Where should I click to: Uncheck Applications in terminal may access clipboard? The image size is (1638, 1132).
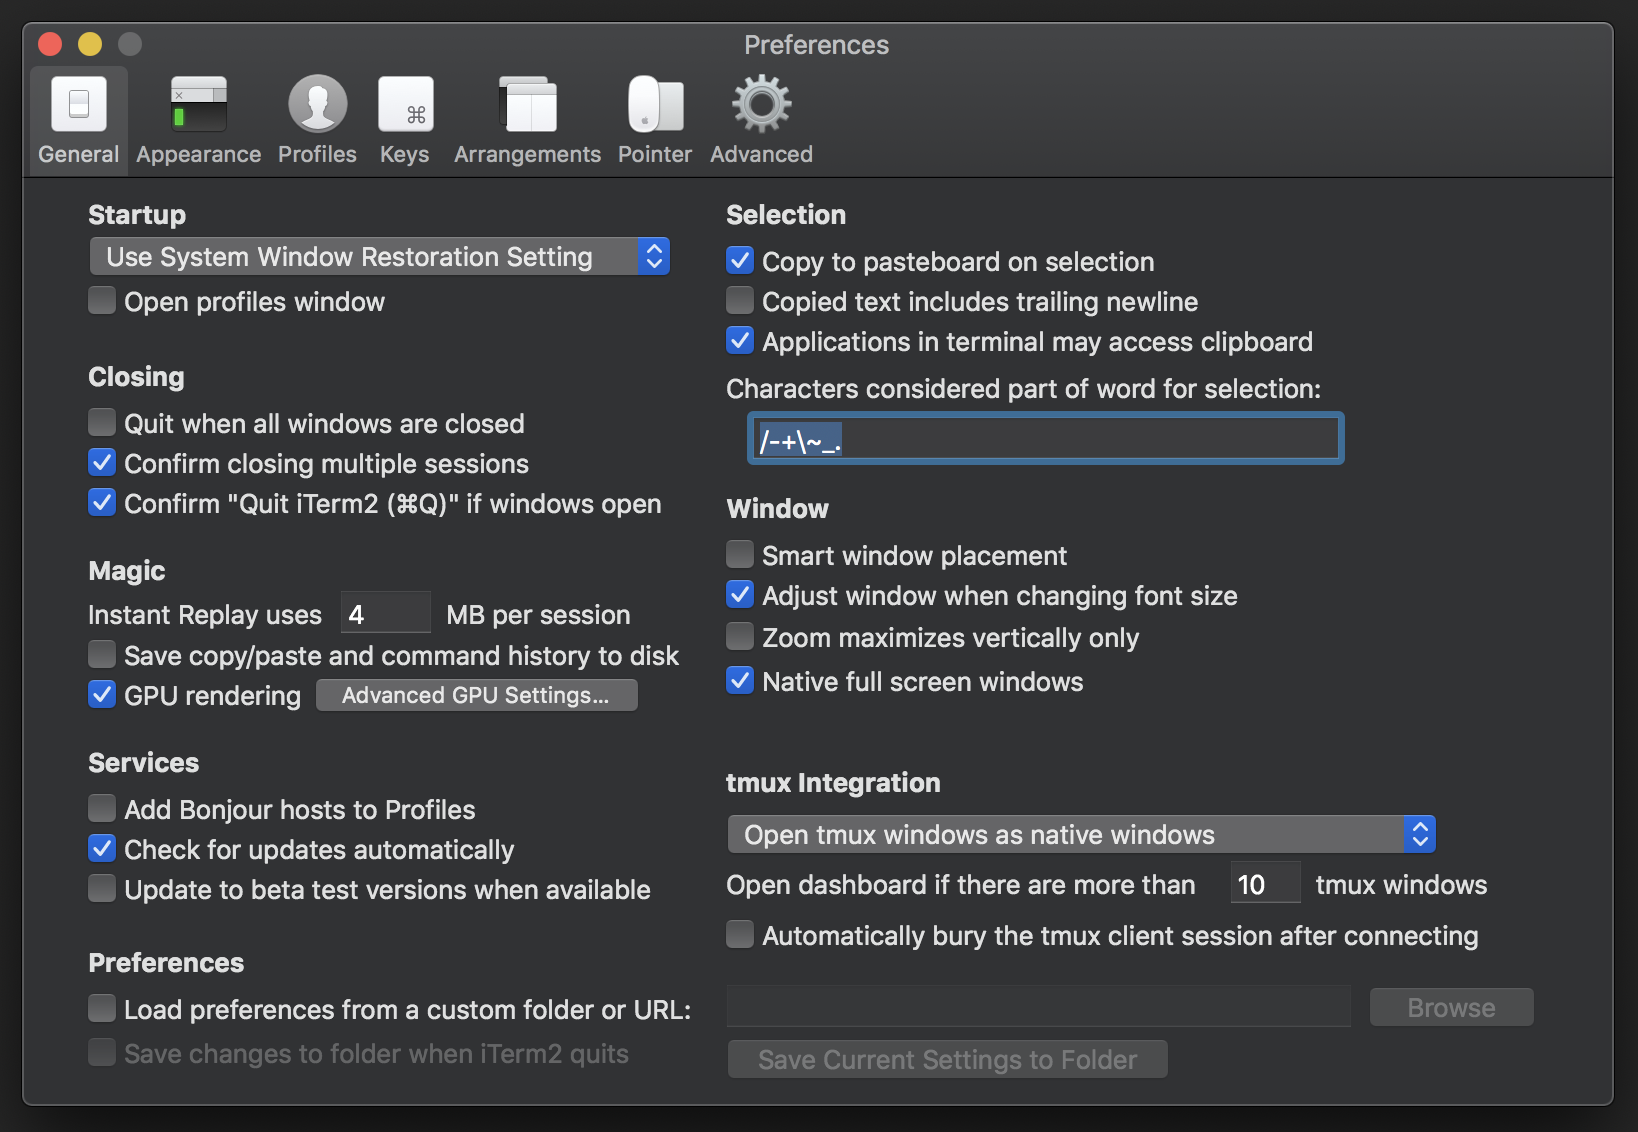(740, 341)
